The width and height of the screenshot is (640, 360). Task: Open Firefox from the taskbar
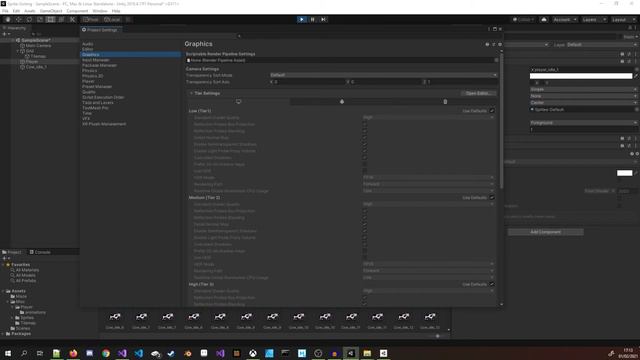pyautogui.click(x=73, y=353)
